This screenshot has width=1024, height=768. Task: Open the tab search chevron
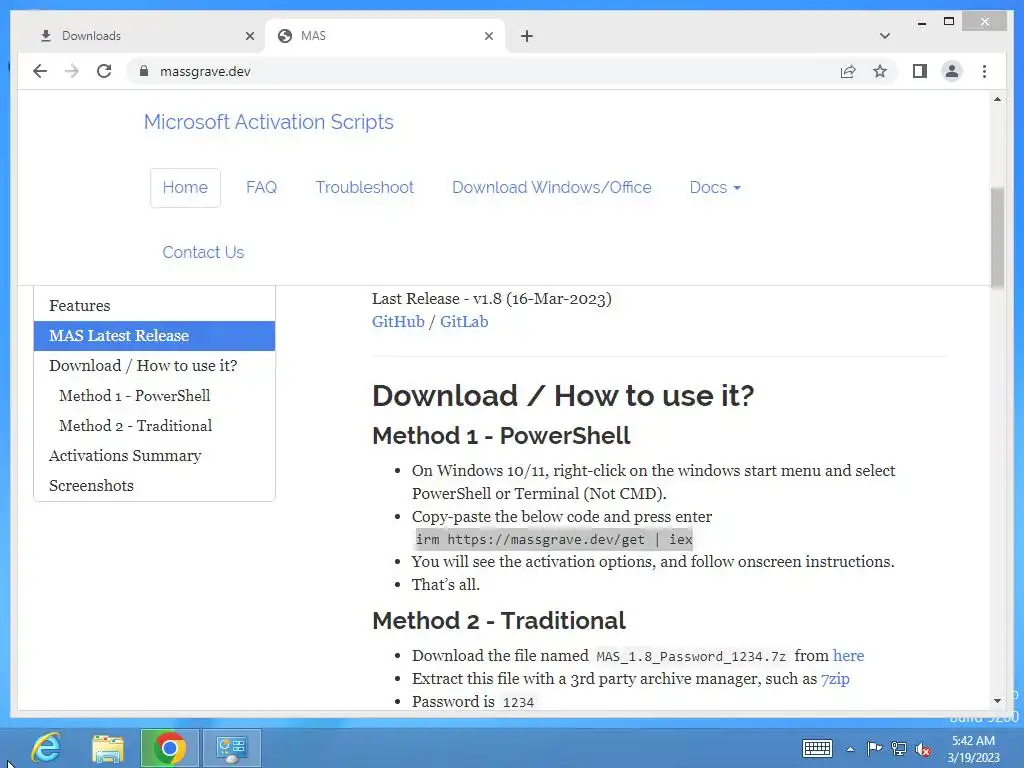[x=885, y=36]
